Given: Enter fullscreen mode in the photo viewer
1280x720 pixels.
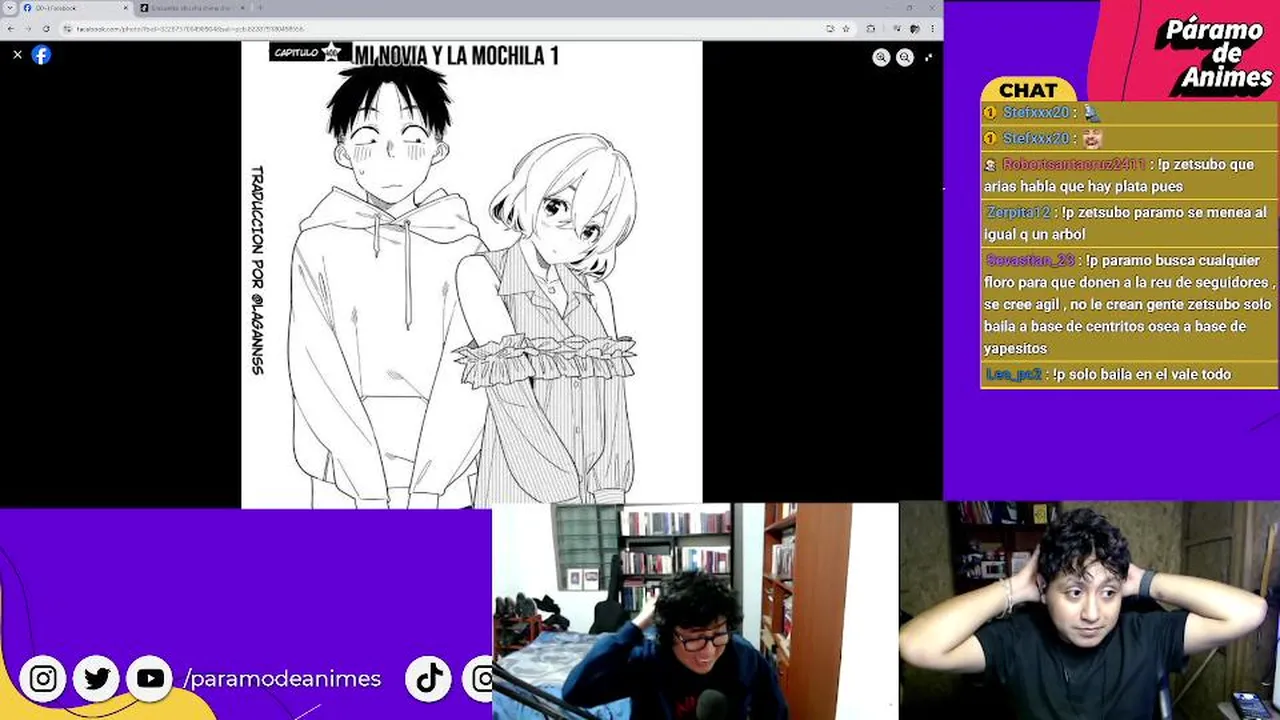Looking at the screenshot, I should point(929,57).
